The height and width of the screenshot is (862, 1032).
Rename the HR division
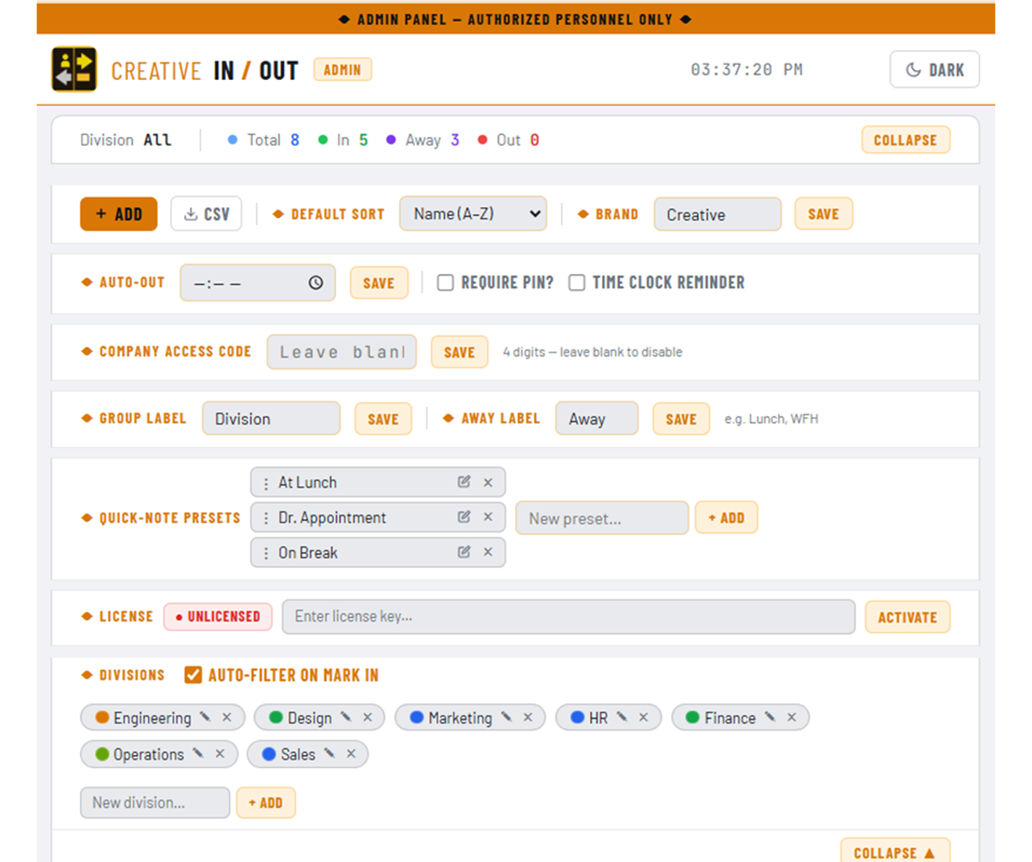point(622,717)
